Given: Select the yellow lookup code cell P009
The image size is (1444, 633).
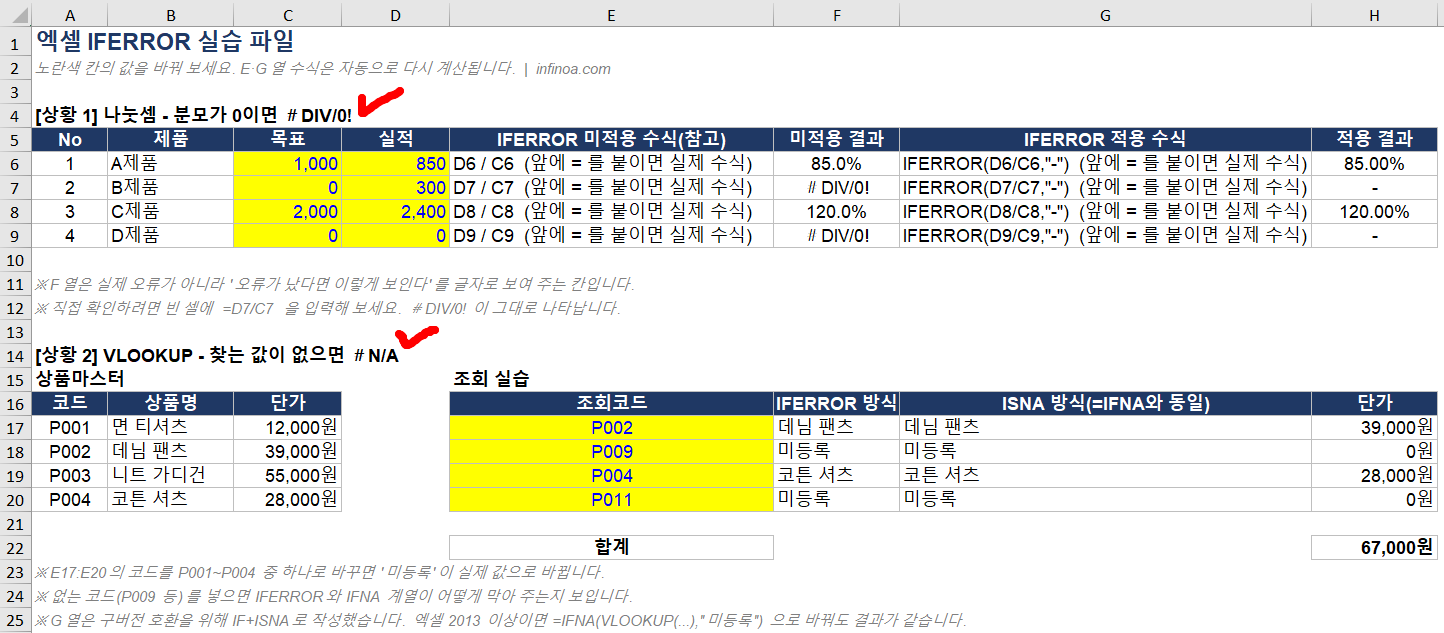Looking at the screenshot, I should click(x=611, y=451).
